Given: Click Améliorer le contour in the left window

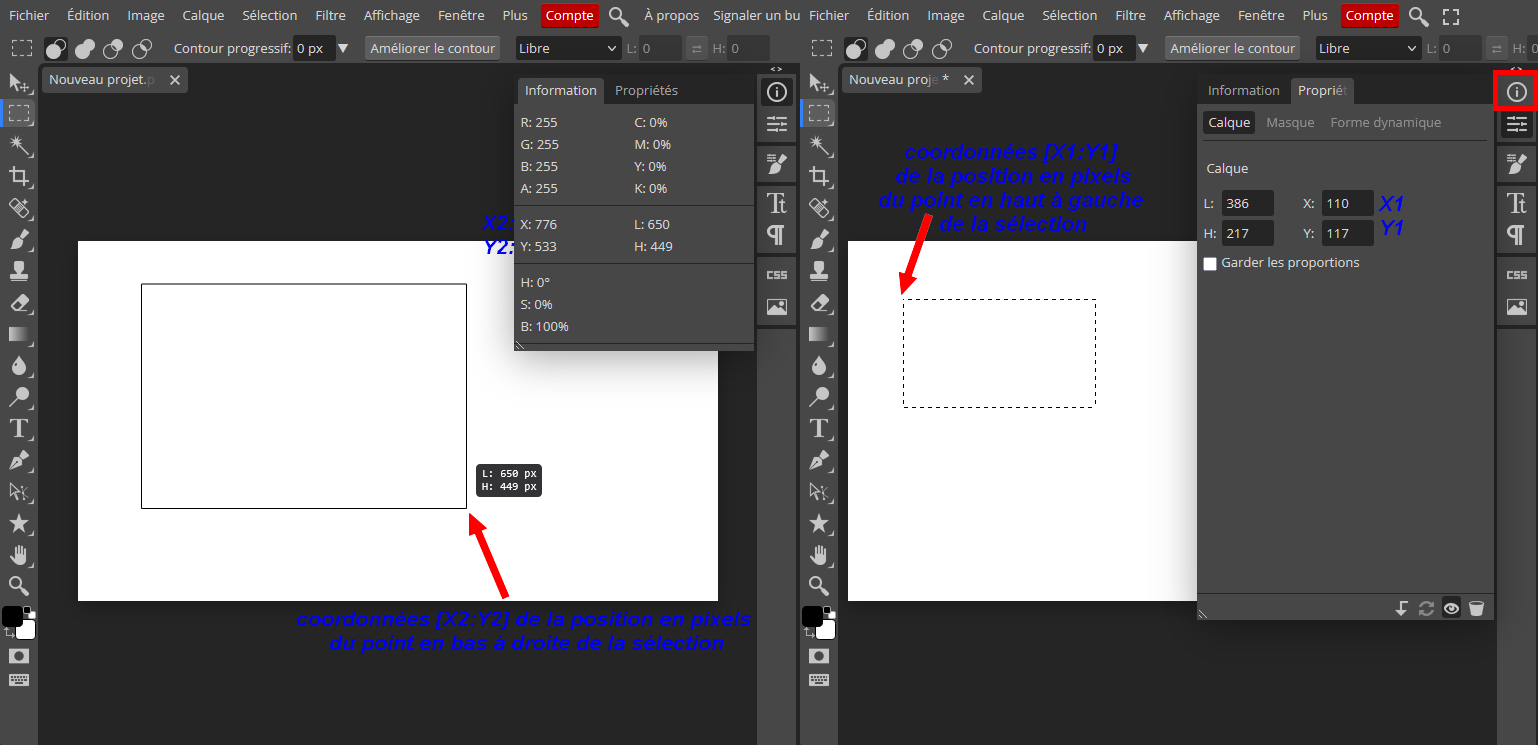Looking at the screenshot, I should tap(432, 48).
